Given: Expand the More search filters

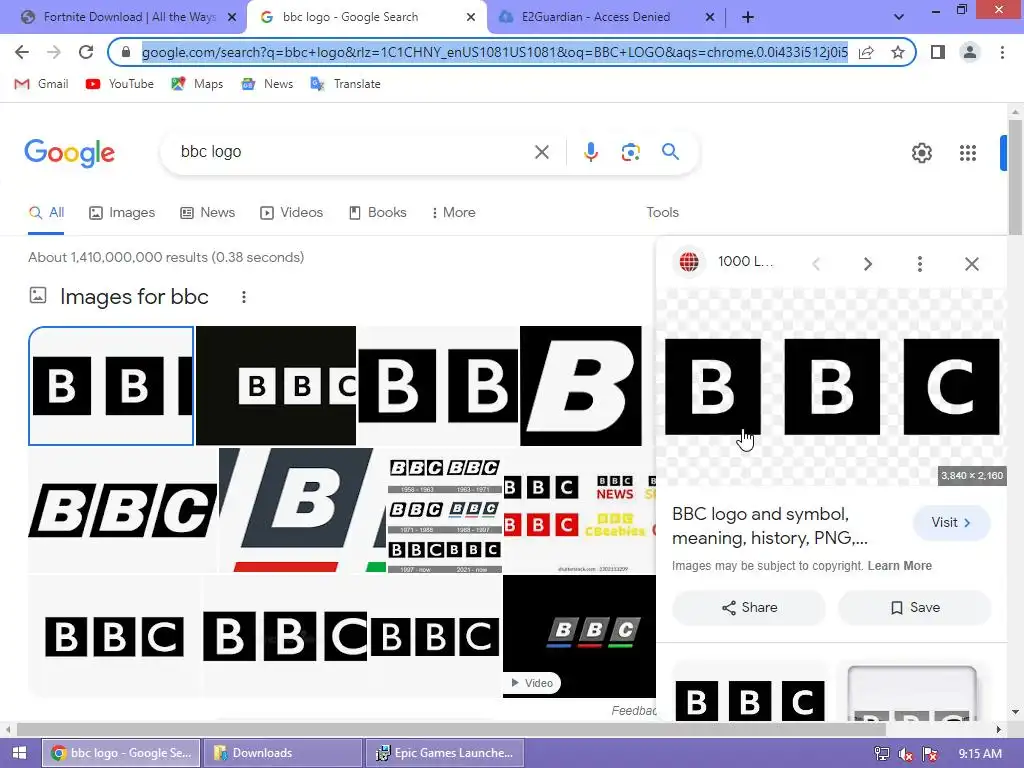Looking at the screenshot, I should [453, 212].
